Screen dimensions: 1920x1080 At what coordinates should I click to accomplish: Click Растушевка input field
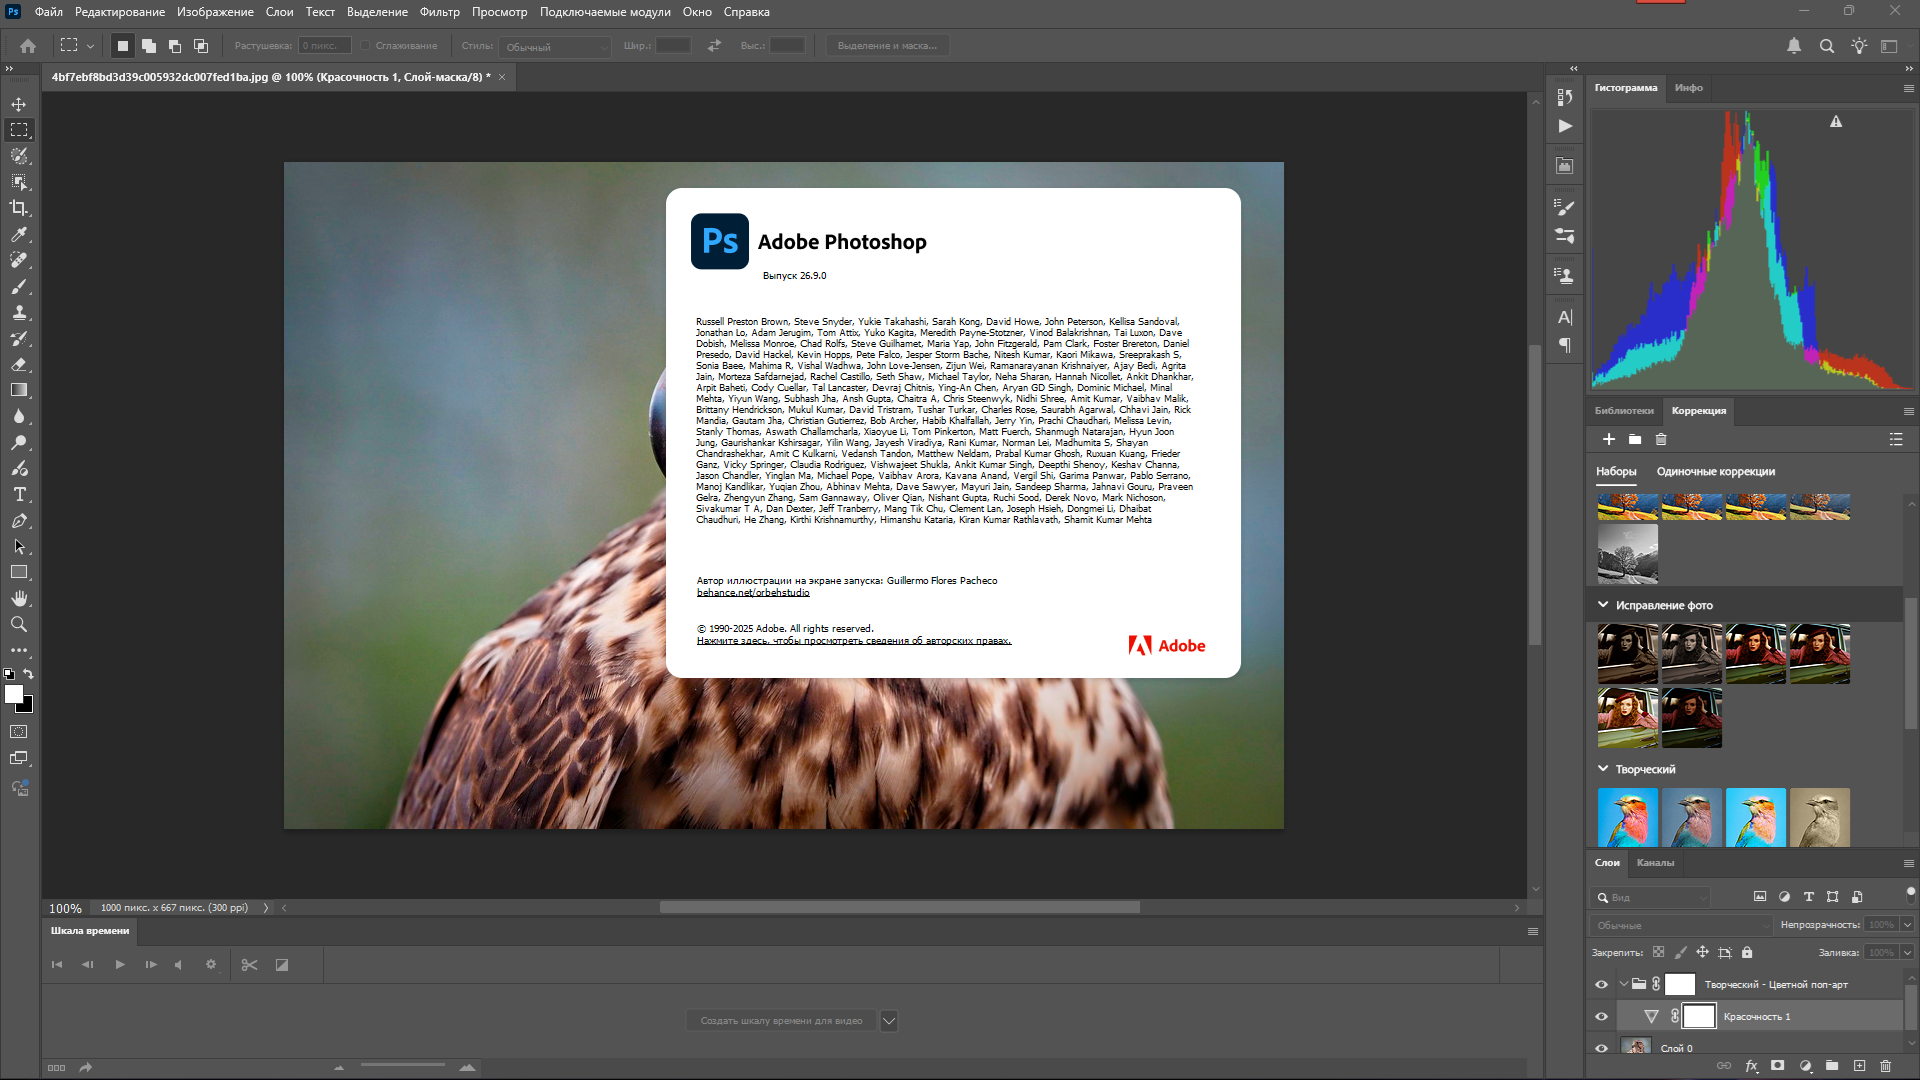coord(324,46)
